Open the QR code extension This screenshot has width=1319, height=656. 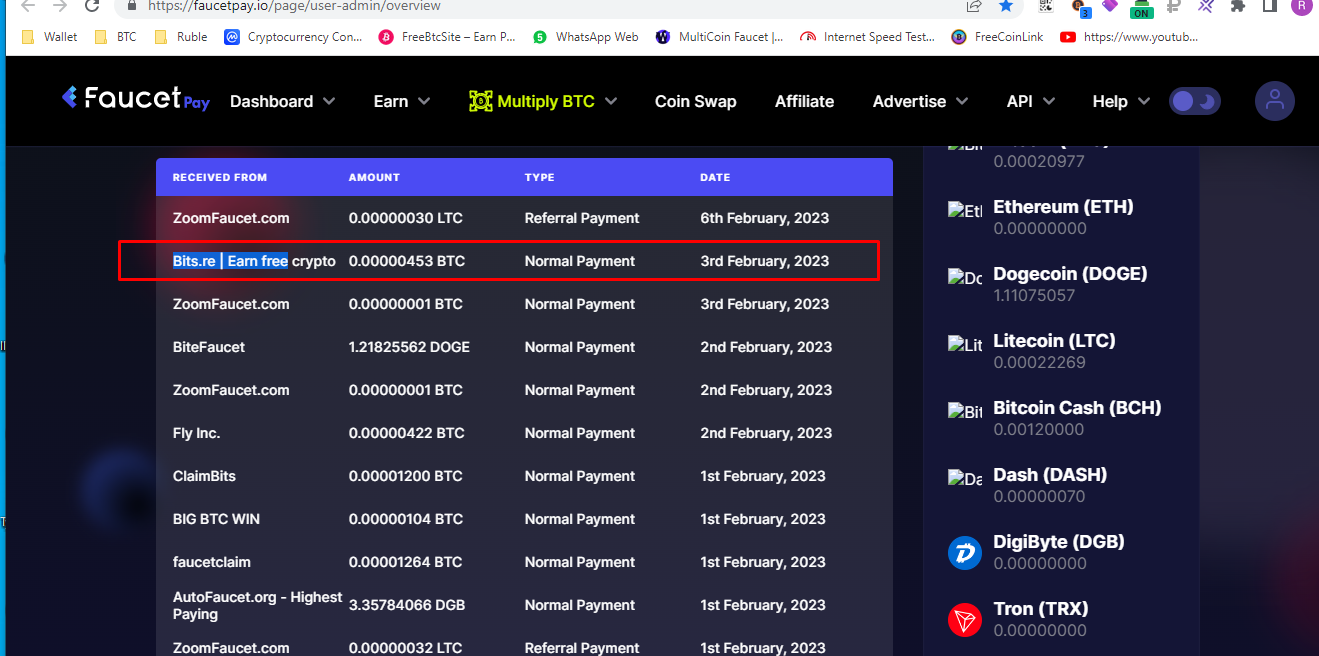point(1046,6)
